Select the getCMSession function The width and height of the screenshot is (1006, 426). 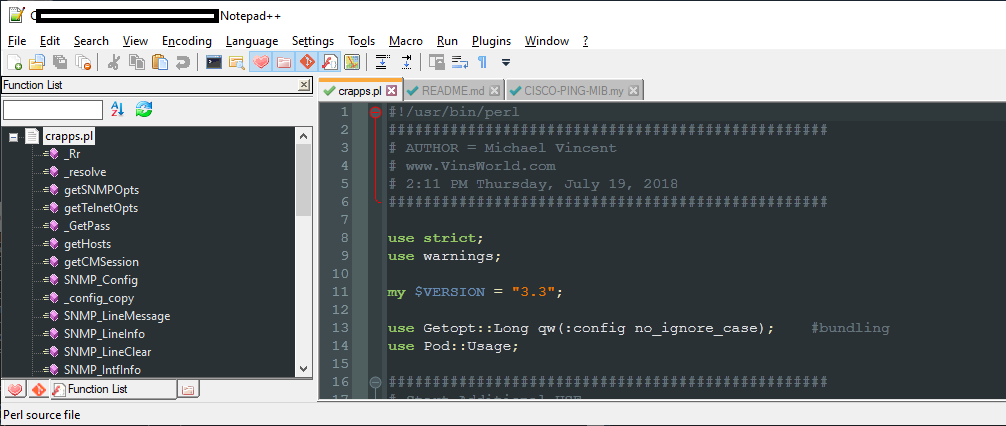[x=101, y=262]
